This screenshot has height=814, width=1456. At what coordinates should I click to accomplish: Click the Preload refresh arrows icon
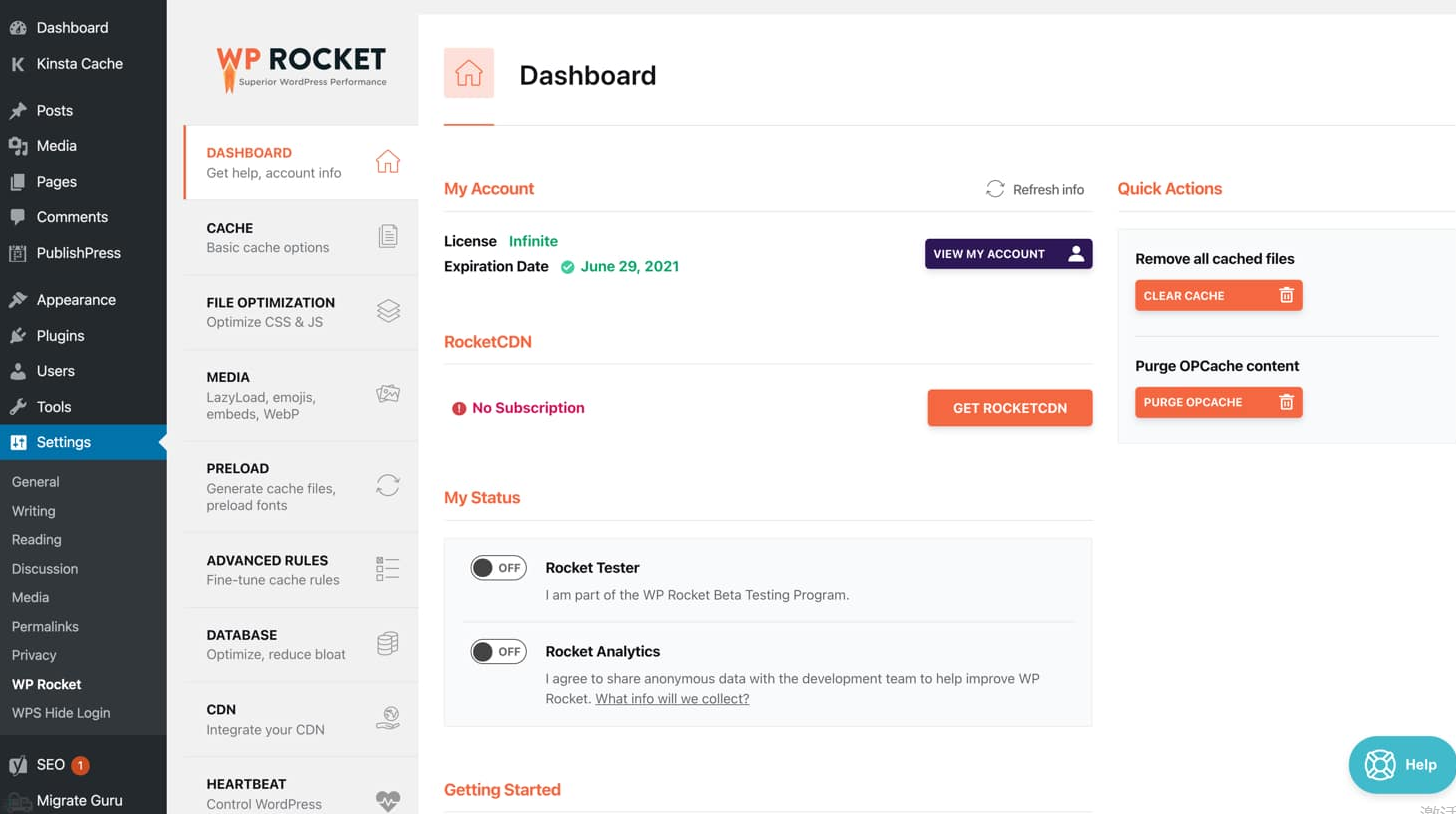pyautogui.click(x=388, y=486)
